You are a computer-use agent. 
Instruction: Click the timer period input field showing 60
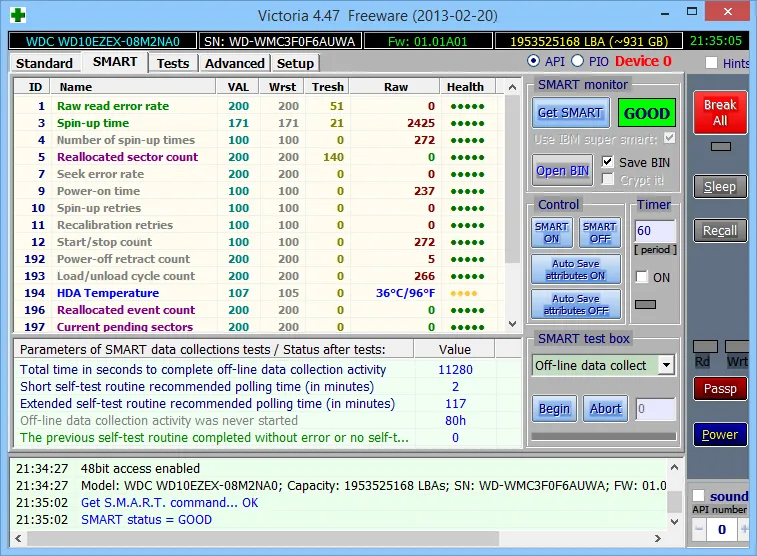654,231
